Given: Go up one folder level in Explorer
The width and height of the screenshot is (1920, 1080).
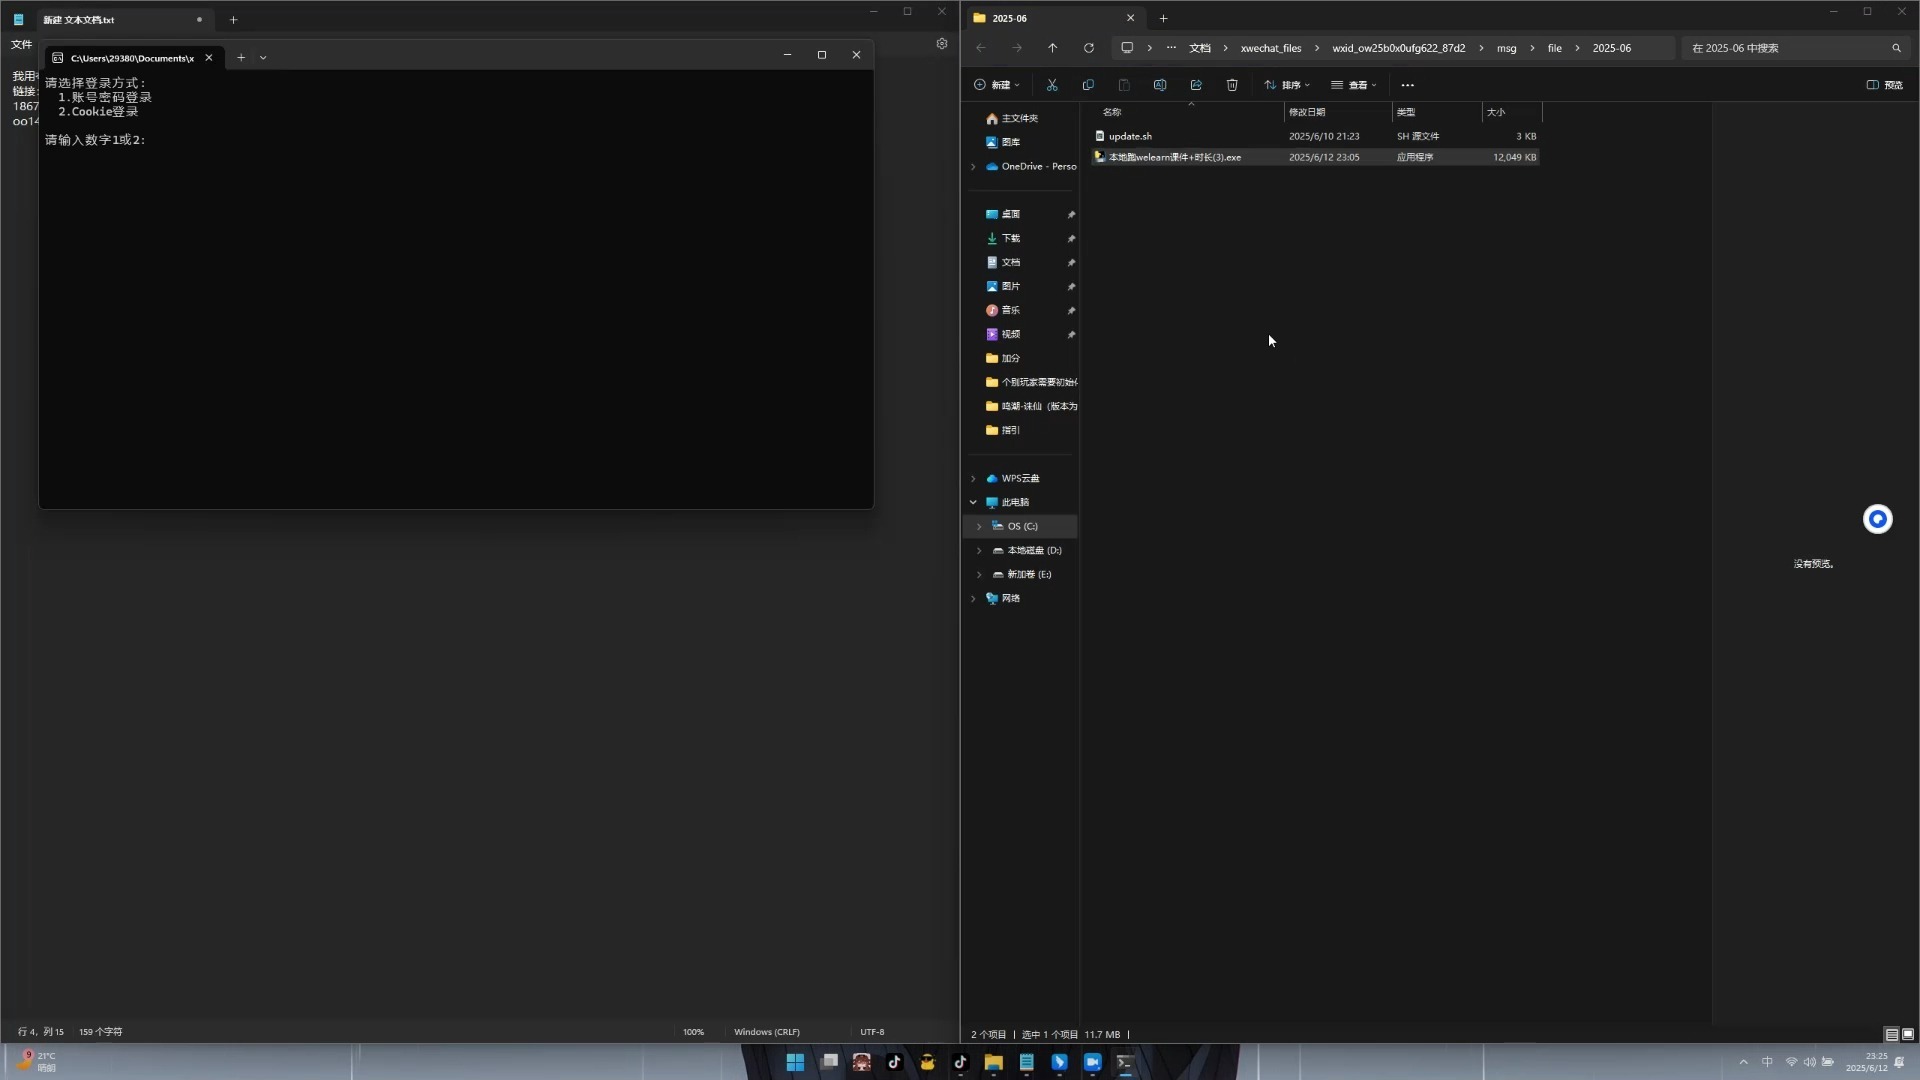Looking at the screenshot, I should (x=1052, y=48).
